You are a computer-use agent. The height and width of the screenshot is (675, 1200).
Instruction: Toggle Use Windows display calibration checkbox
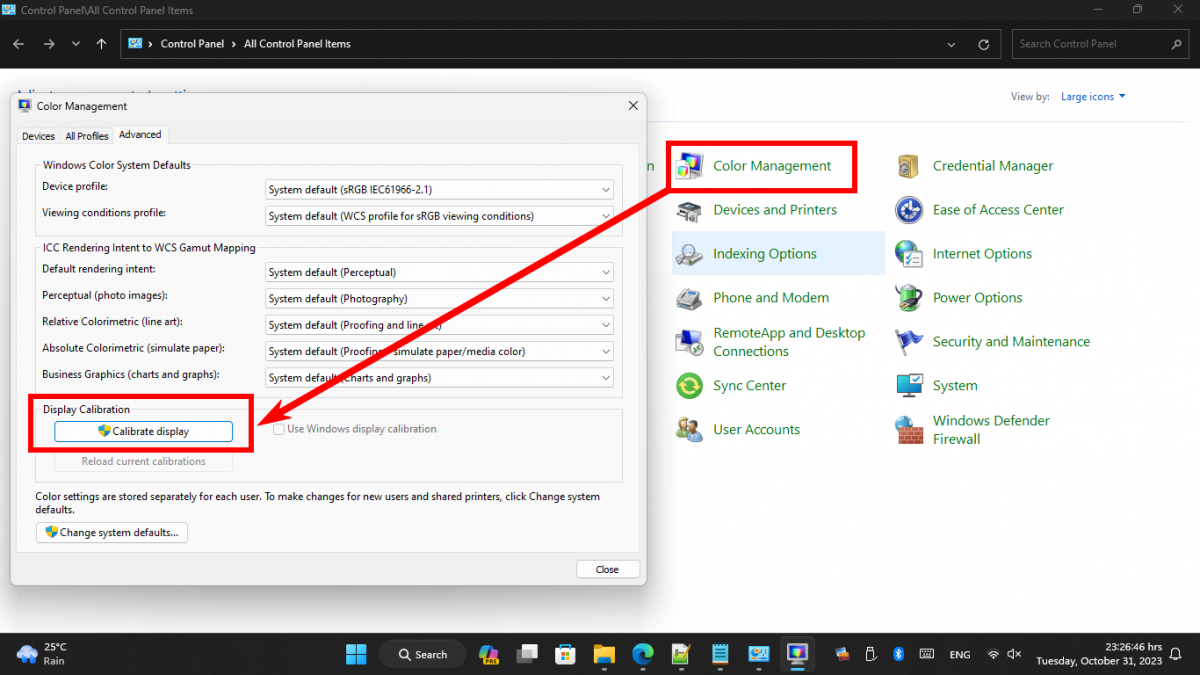280,429
